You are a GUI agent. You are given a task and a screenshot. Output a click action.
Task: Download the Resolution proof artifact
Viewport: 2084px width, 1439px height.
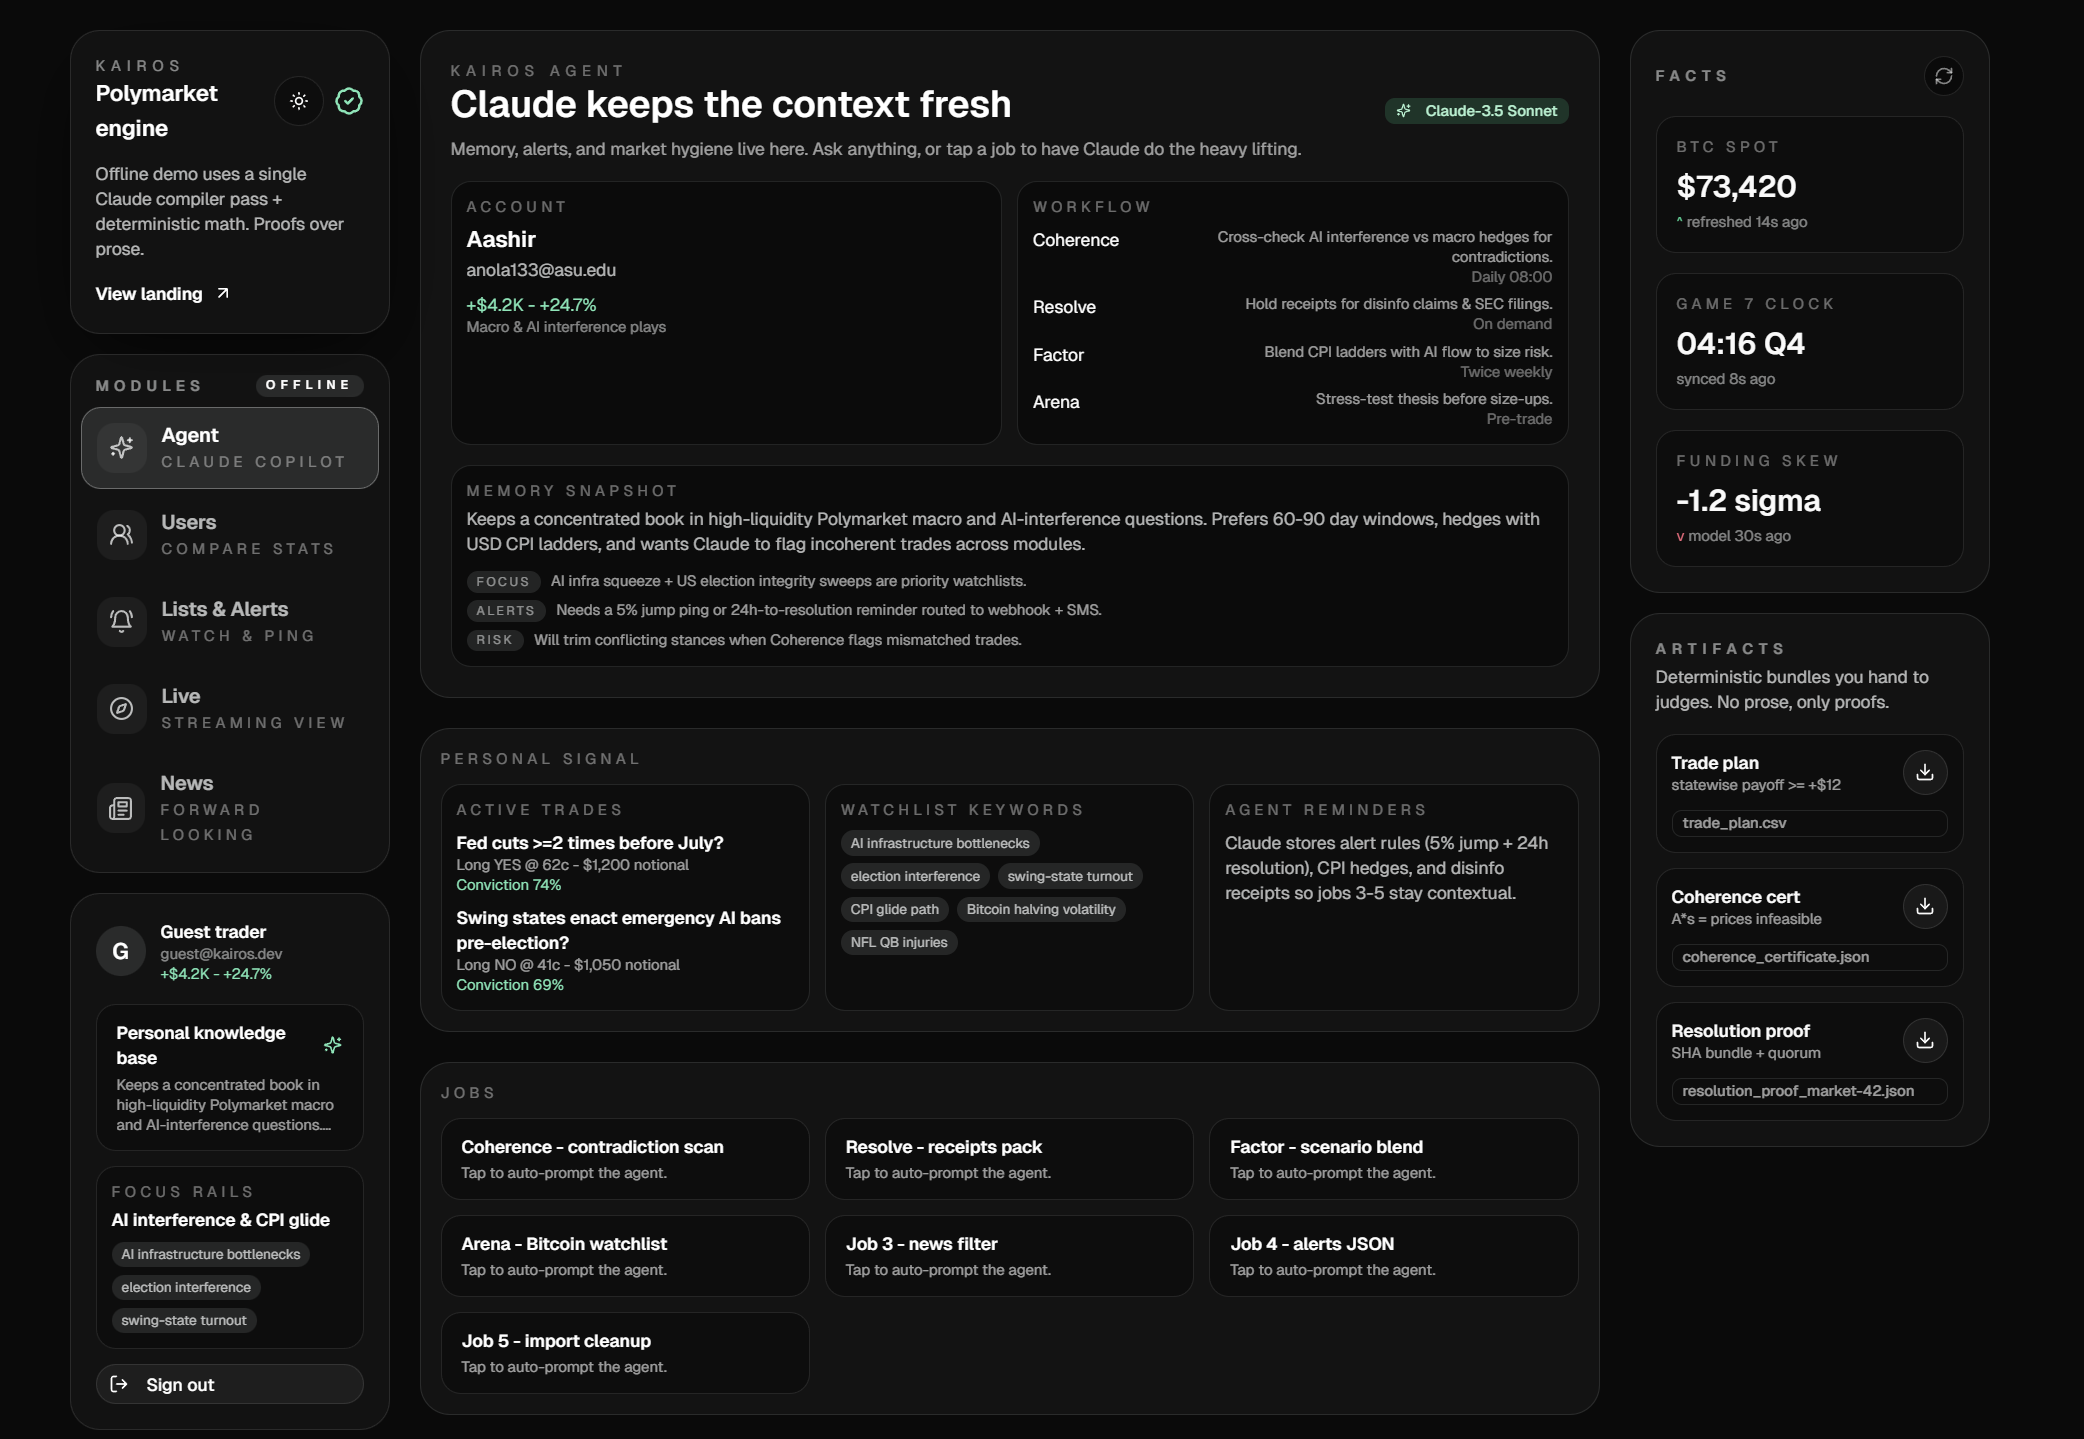[1924, 1040]
